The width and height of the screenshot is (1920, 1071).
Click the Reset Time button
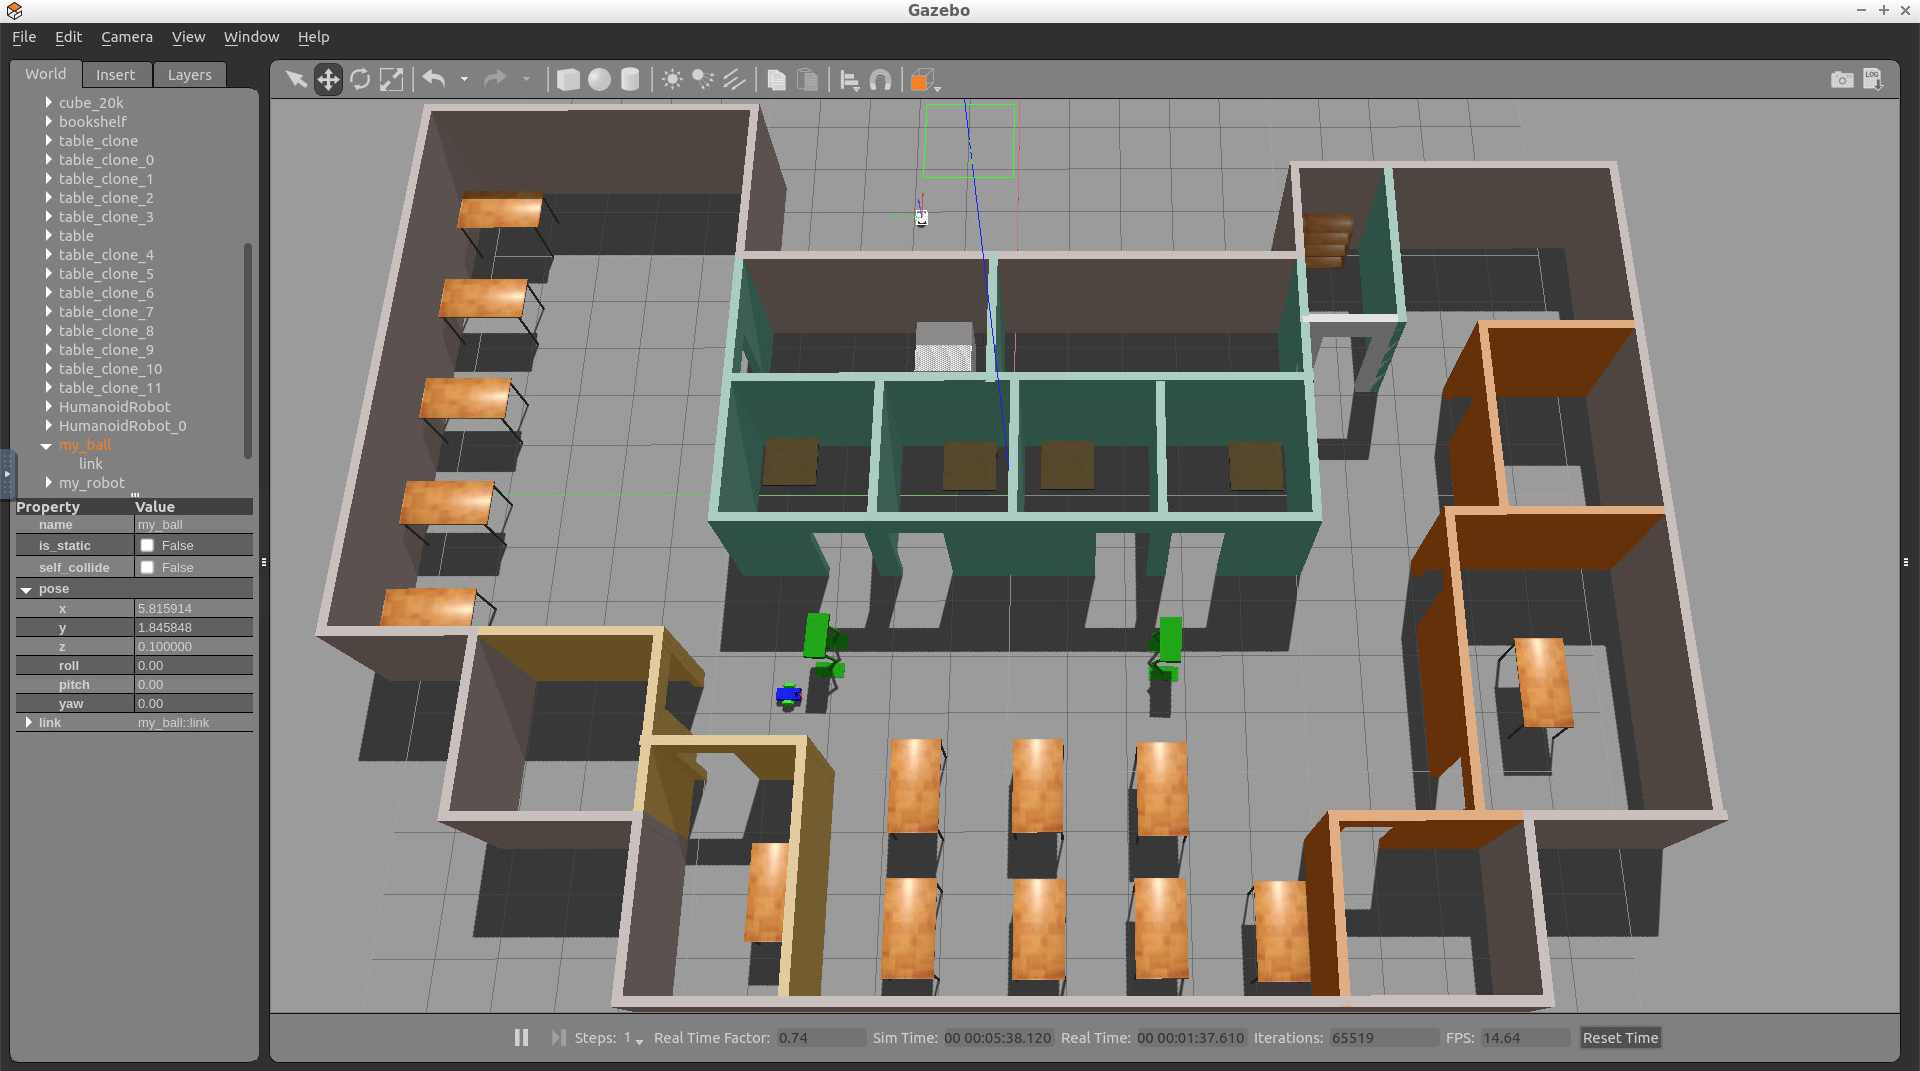pyautogui.click(x=1620, y=1038)
